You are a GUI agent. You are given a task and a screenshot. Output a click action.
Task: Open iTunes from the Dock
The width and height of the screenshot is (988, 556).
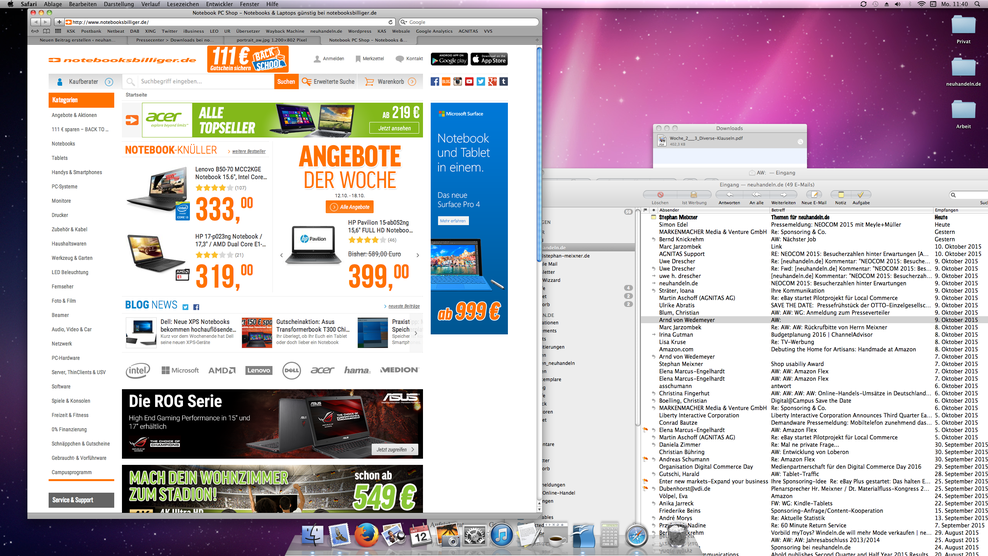tap(502, 536)
